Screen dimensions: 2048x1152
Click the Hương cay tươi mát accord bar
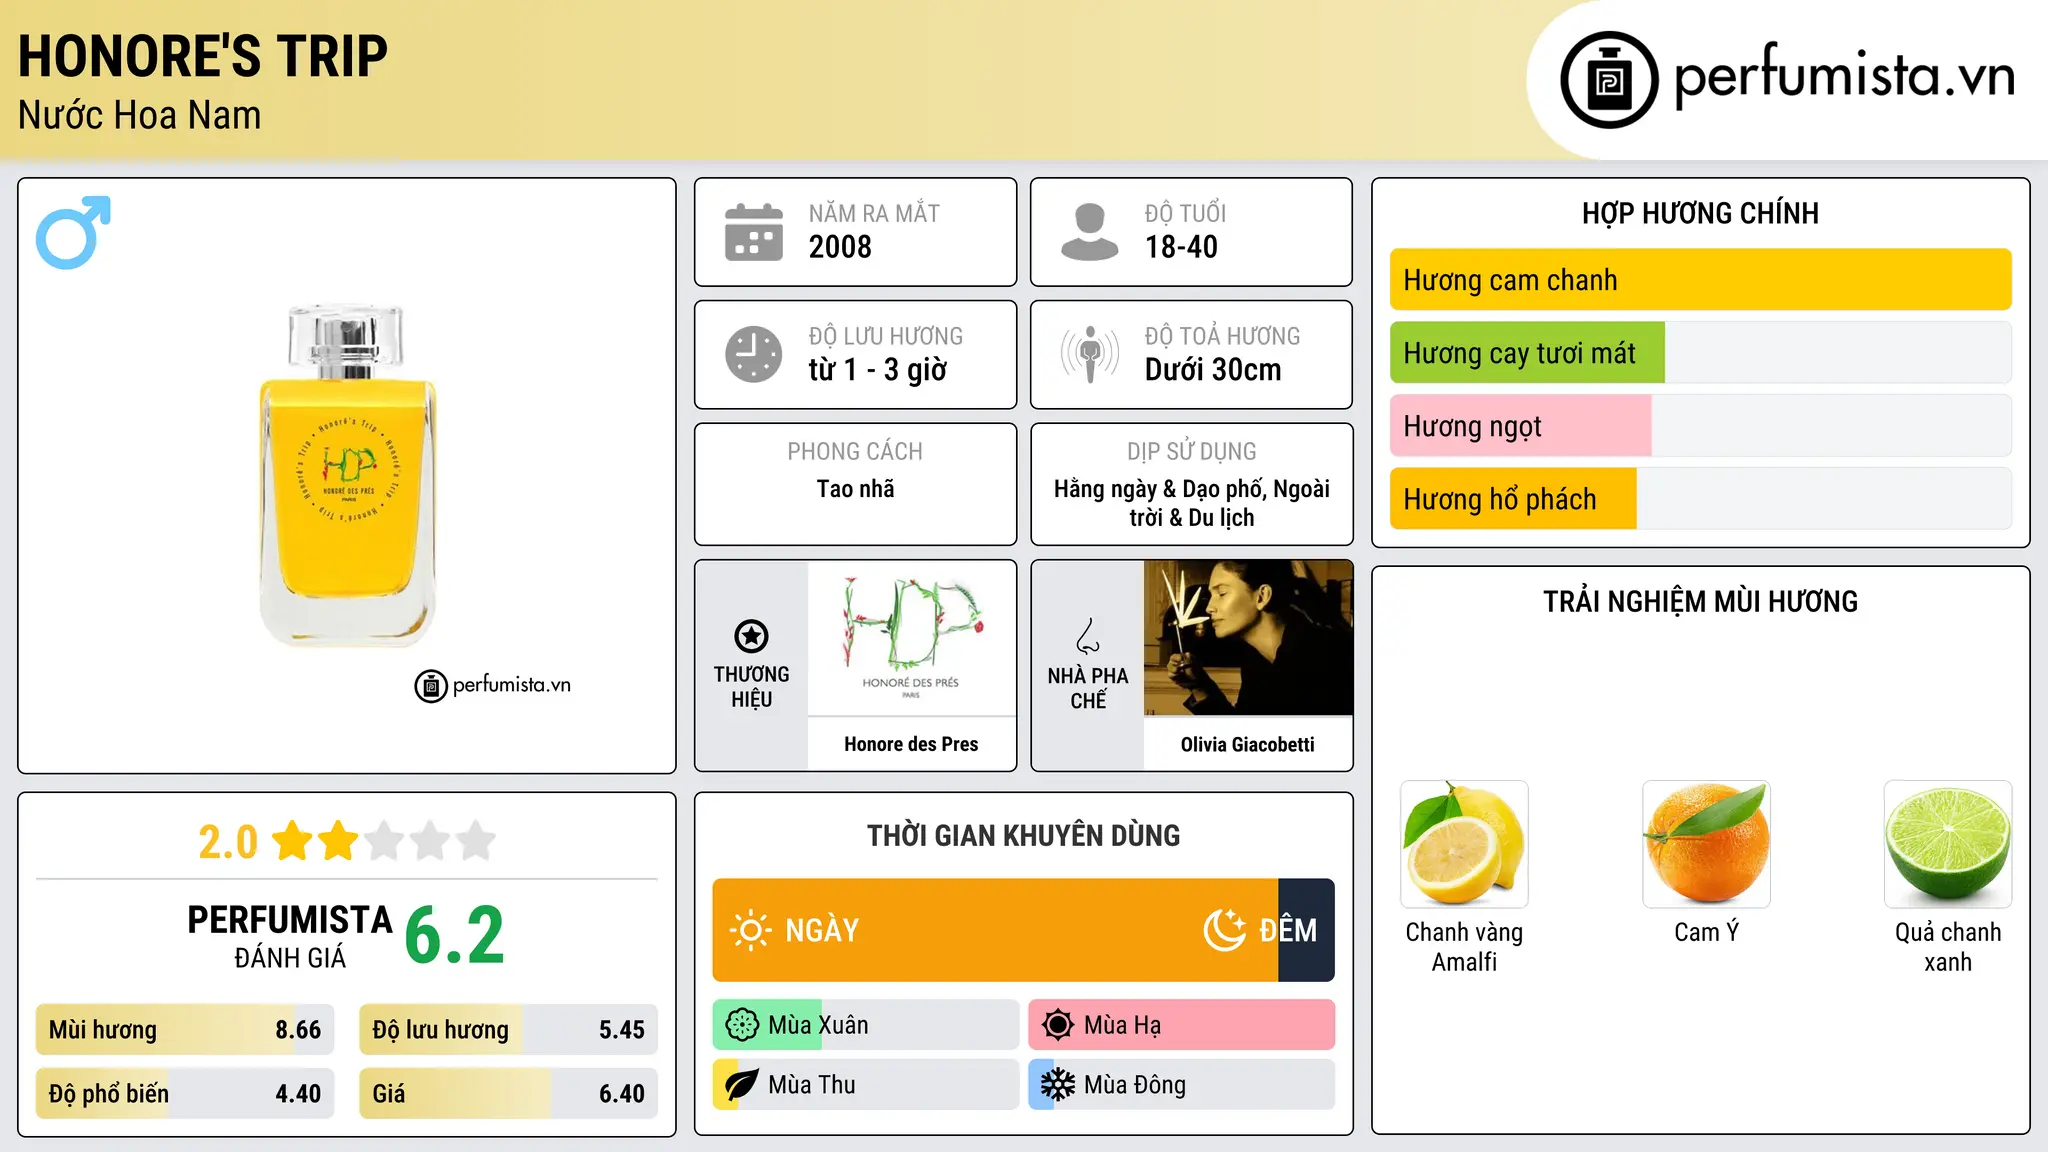[x=1700, y=353]
